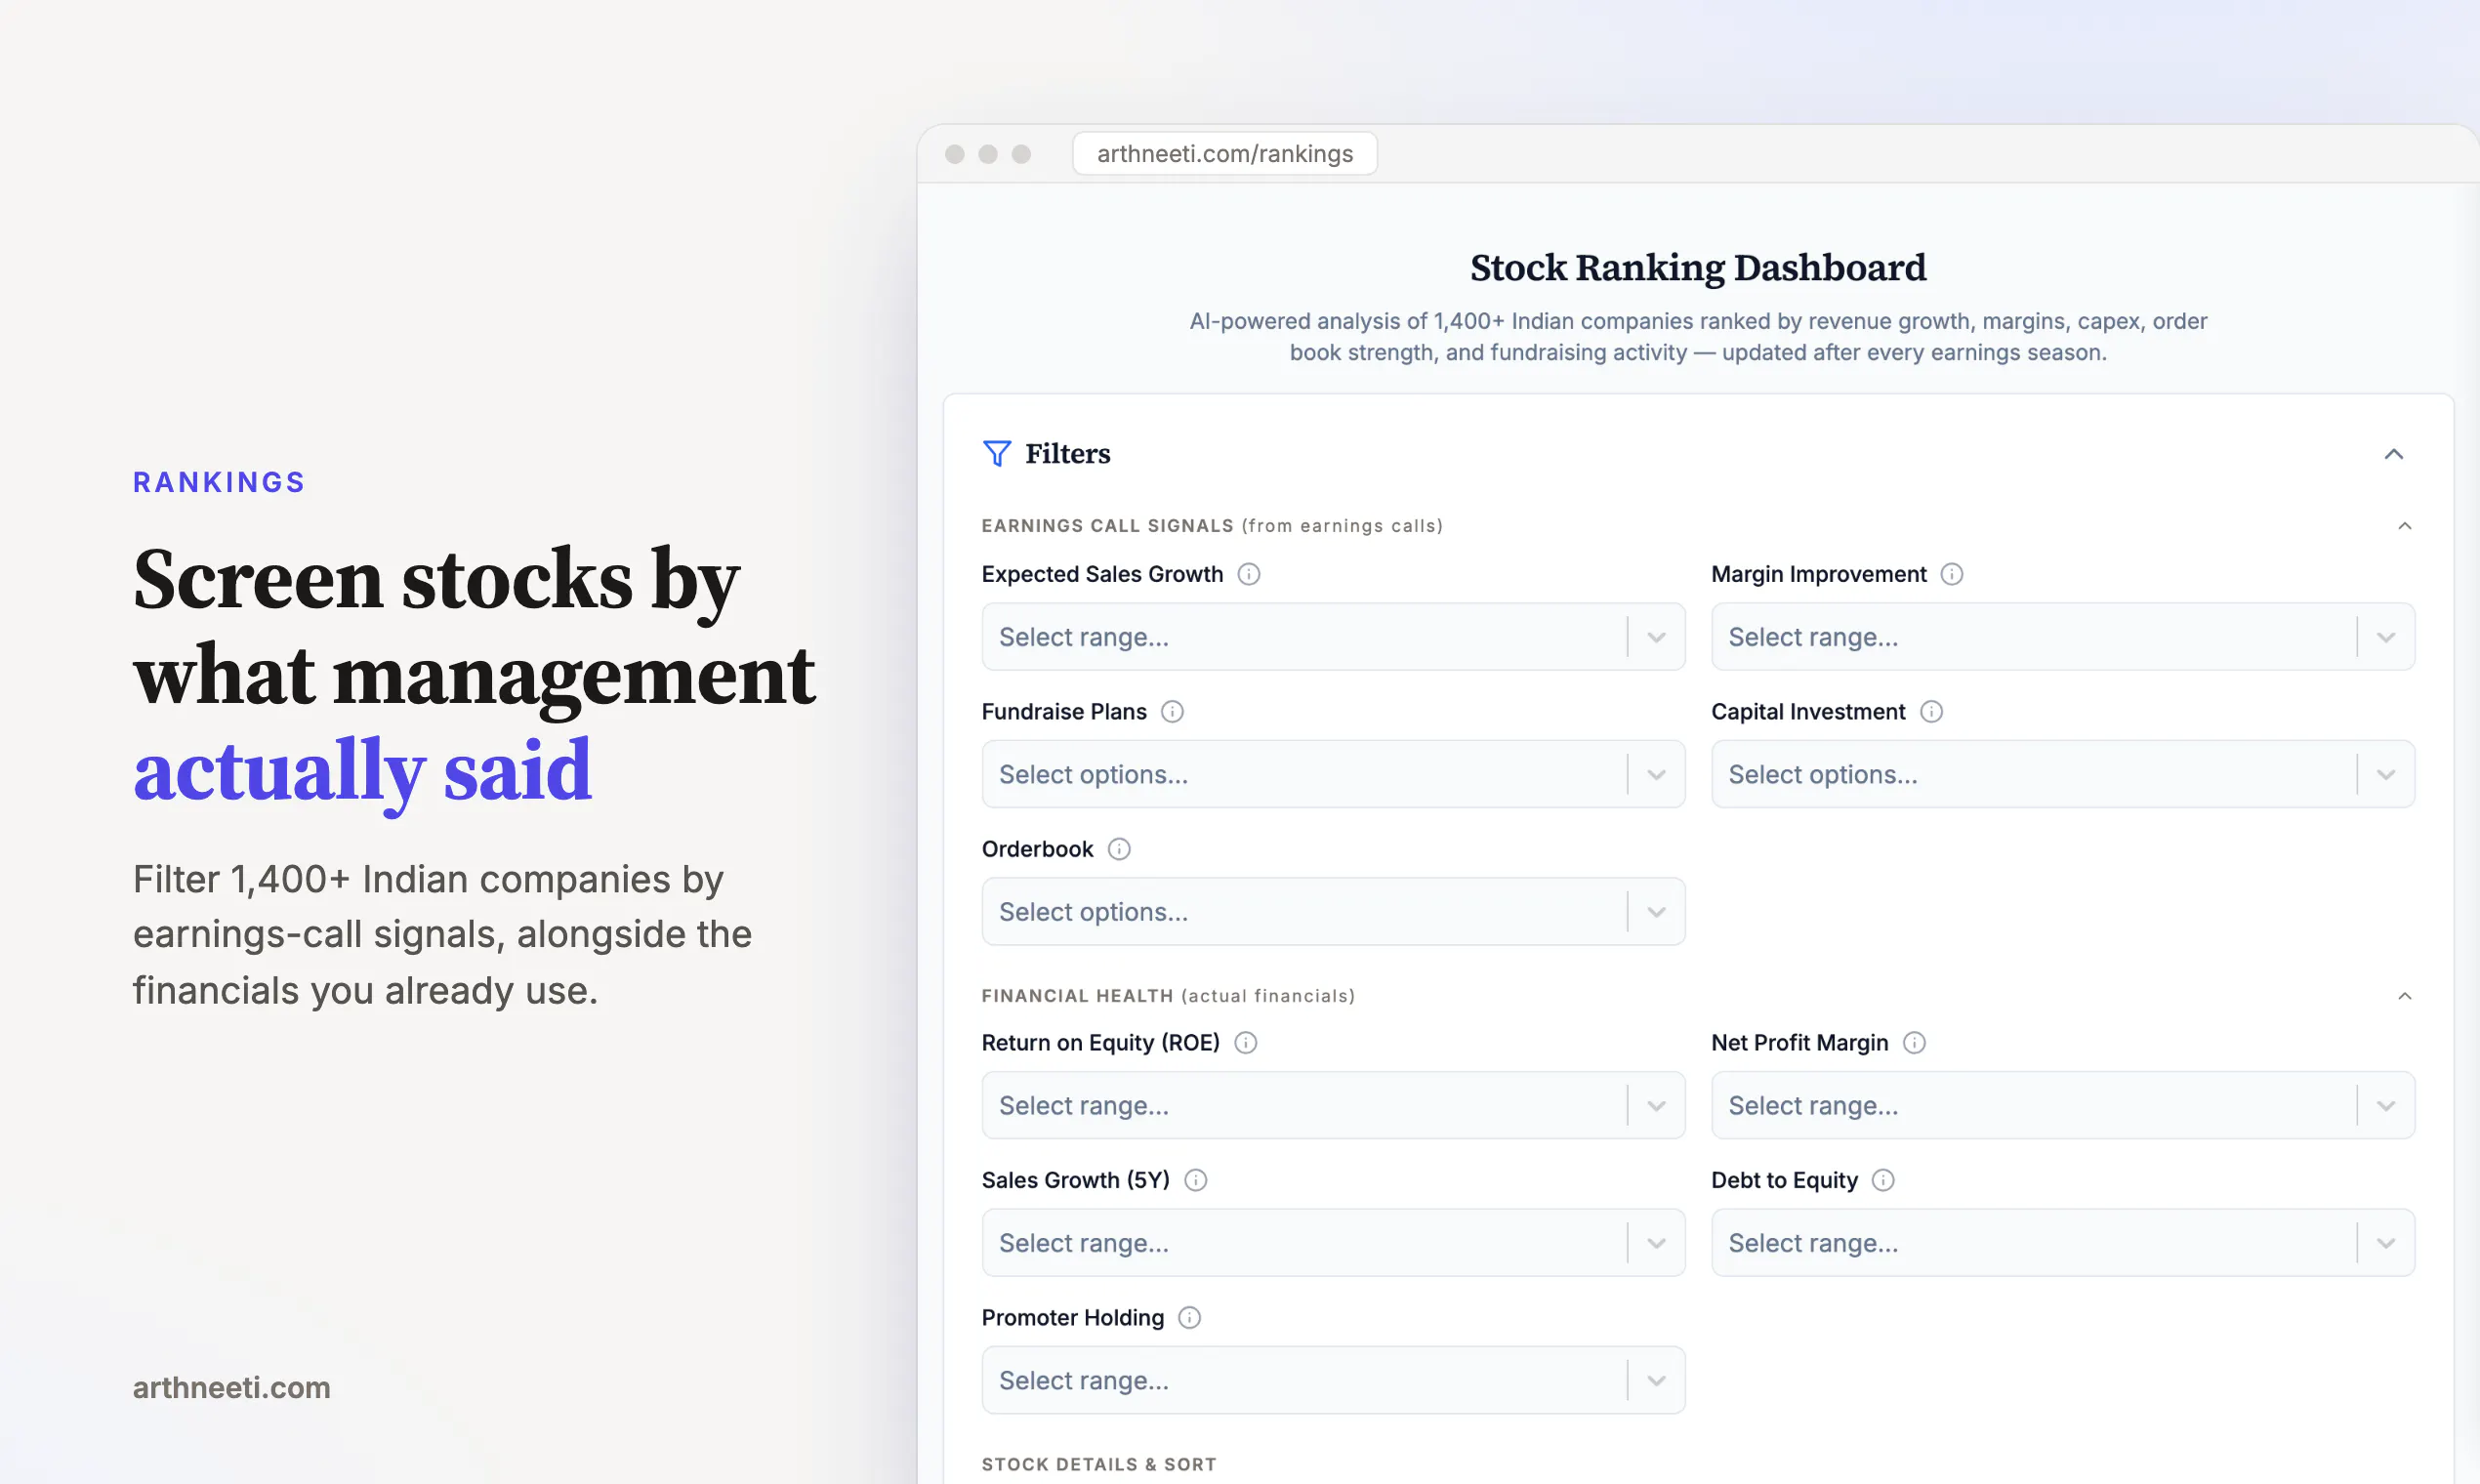Viewport: 2480px width, 1484px height.
Task: Open the Margin Improvement range dropdown
Action: [2062, 637]
